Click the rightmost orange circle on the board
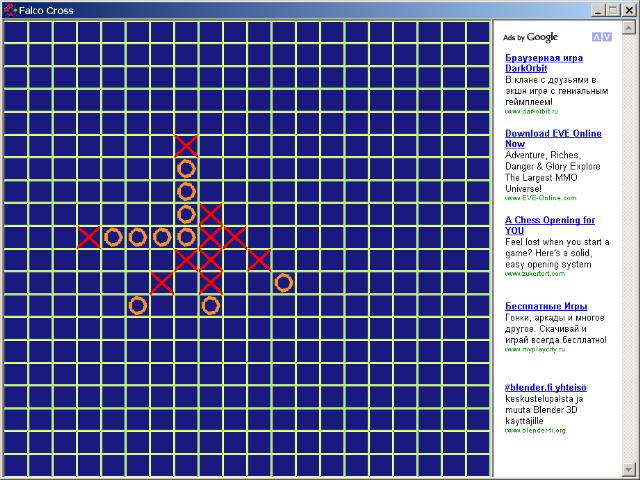 (284, 283)
